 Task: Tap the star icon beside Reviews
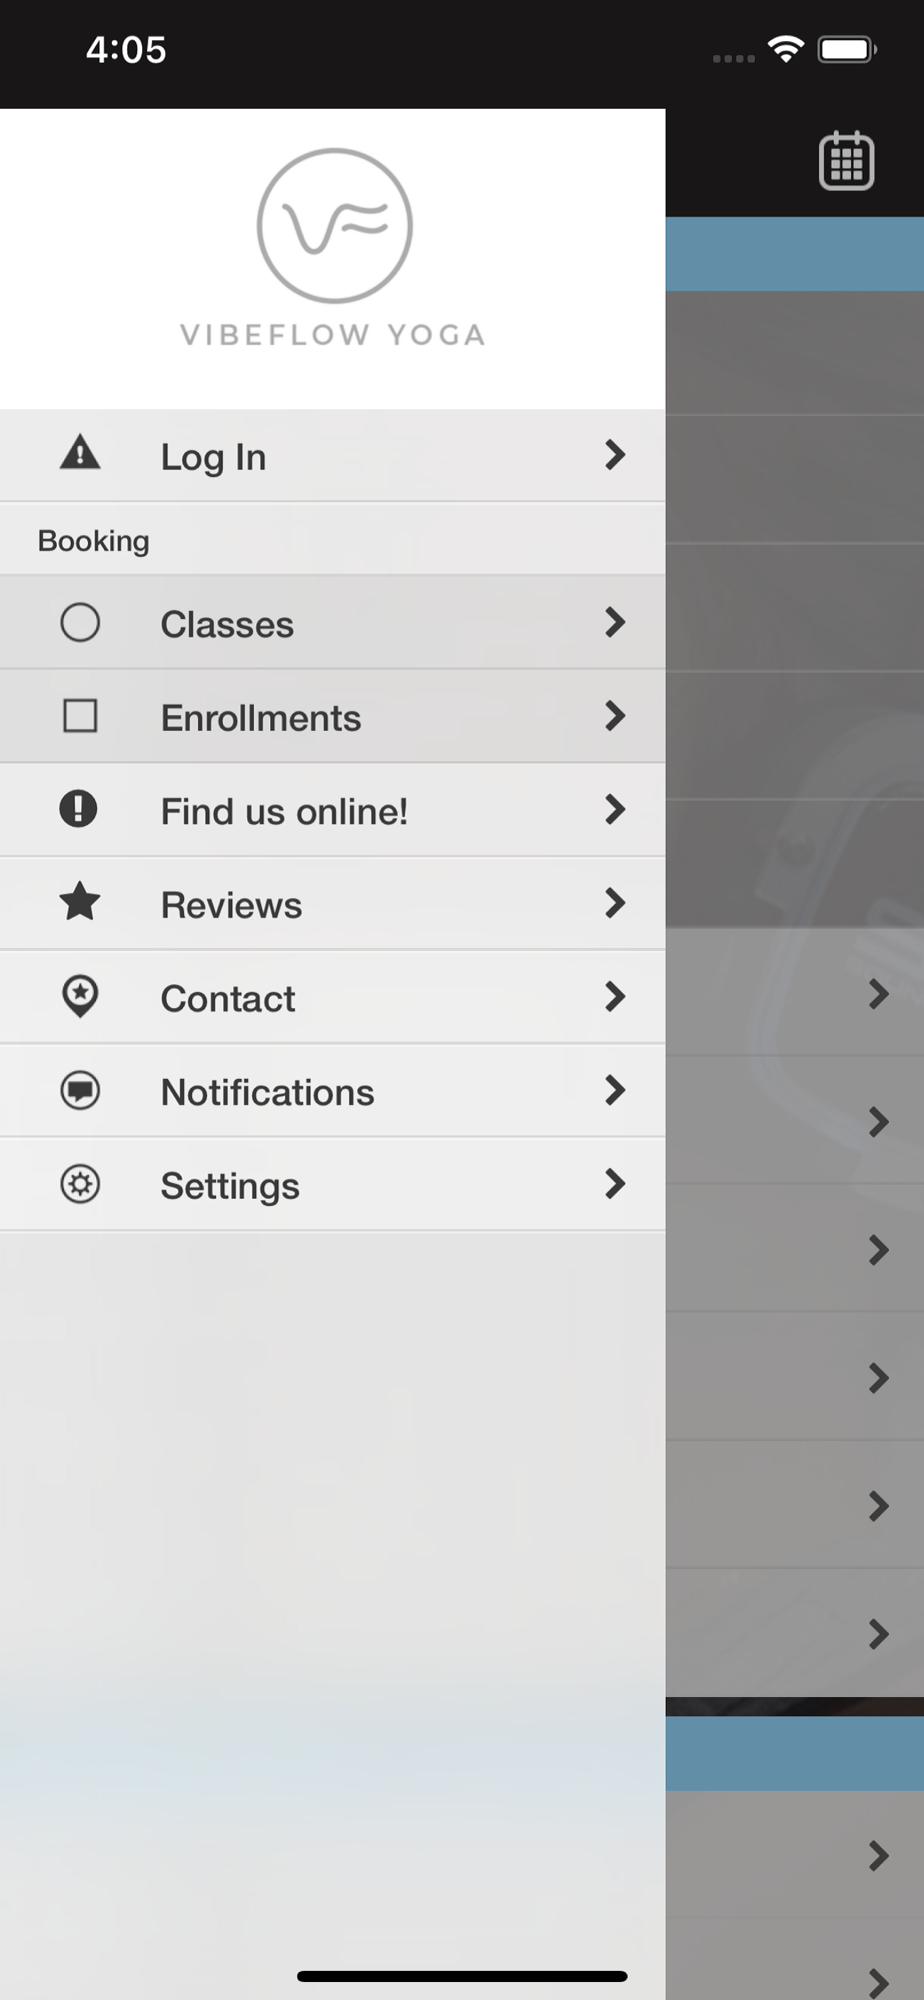80,902
